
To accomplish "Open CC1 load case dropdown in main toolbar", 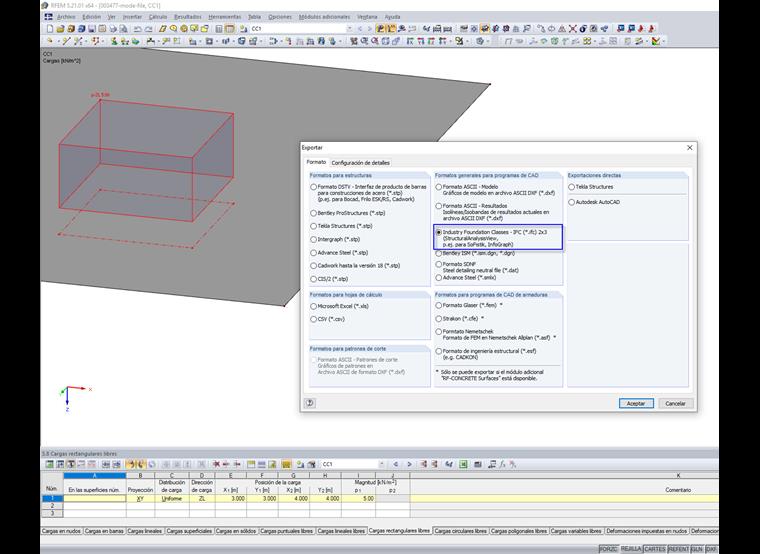I will (x=349, y=29).
